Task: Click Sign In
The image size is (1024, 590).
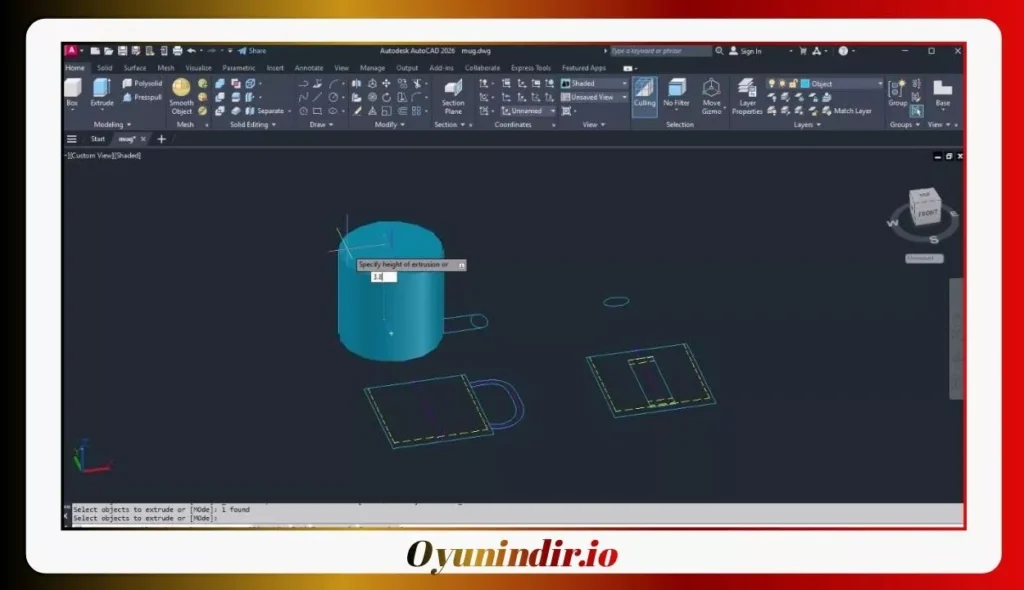Action: click(x=745, y=50)
